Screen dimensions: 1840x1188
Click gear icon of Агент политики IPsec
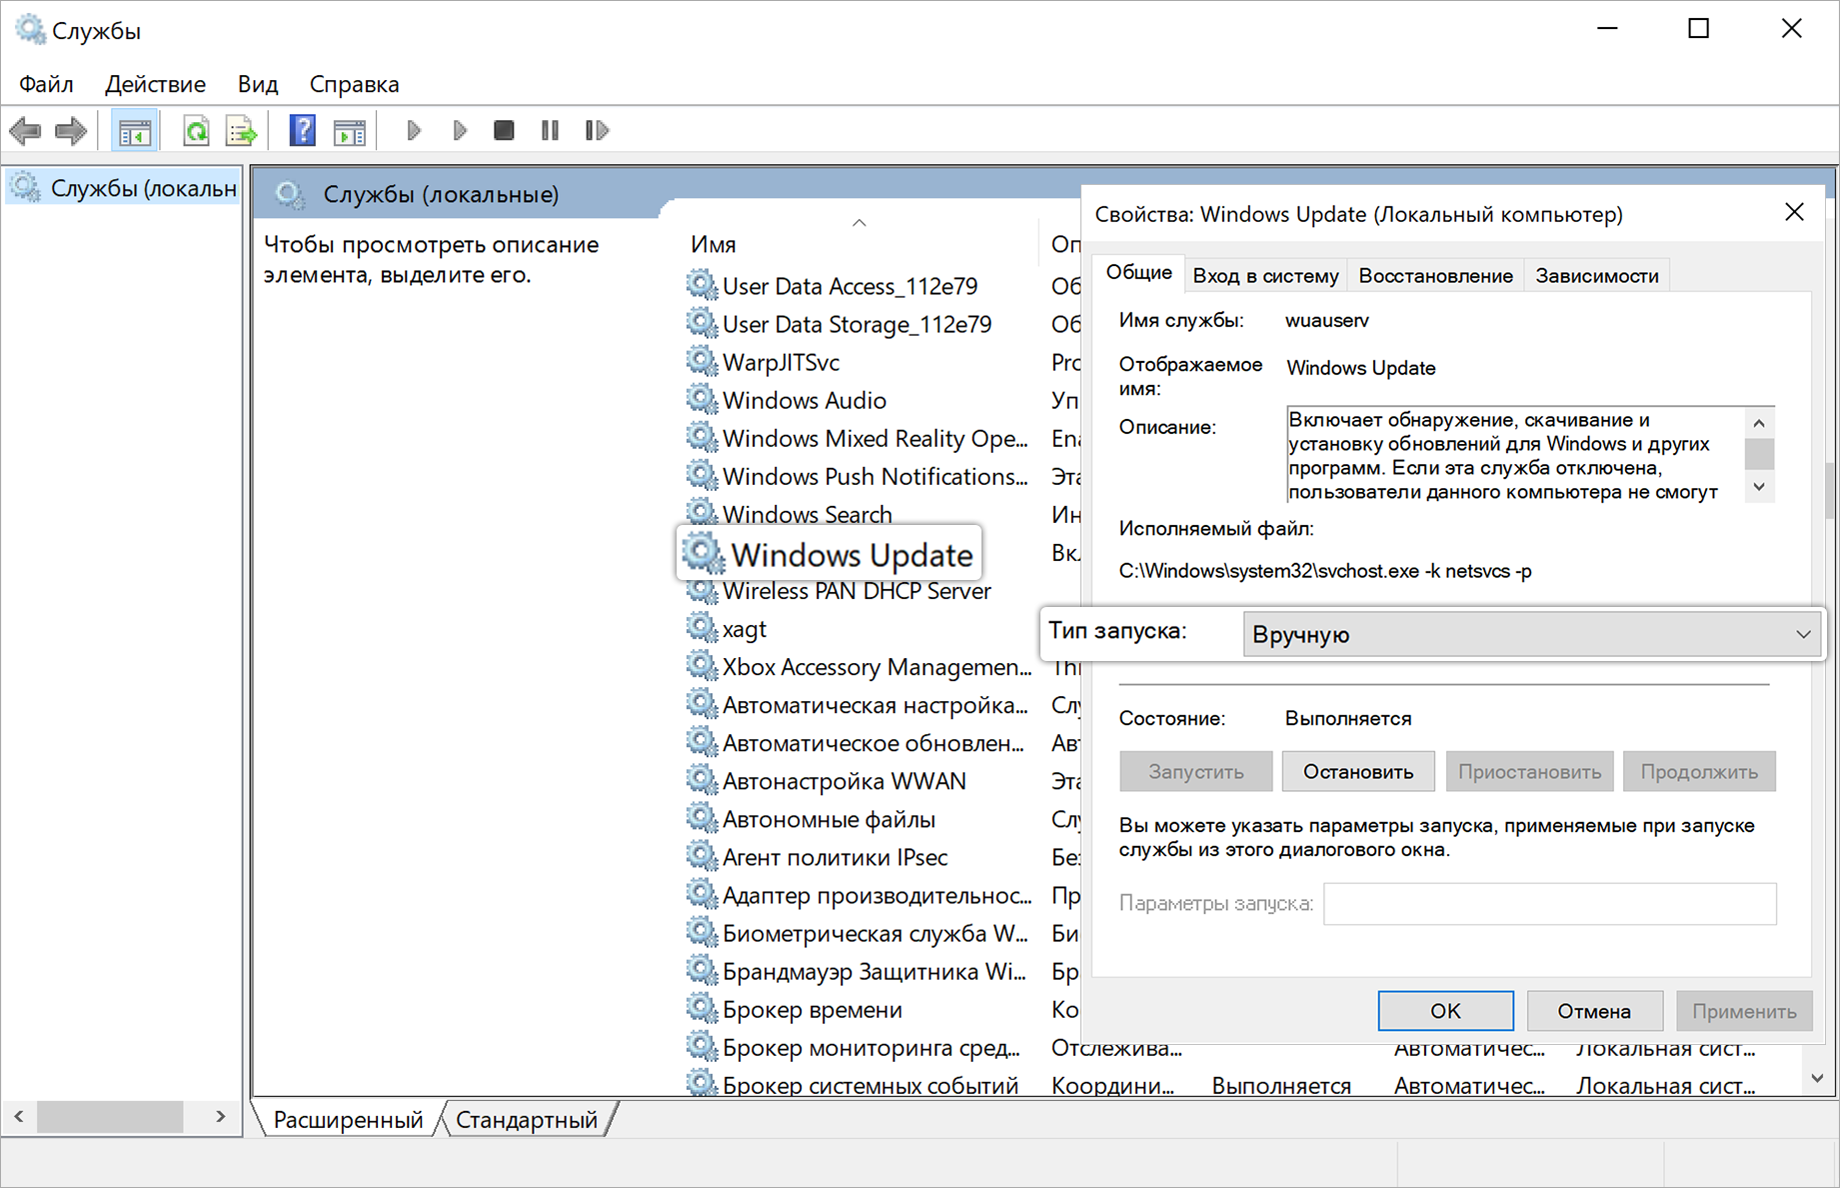702,856
